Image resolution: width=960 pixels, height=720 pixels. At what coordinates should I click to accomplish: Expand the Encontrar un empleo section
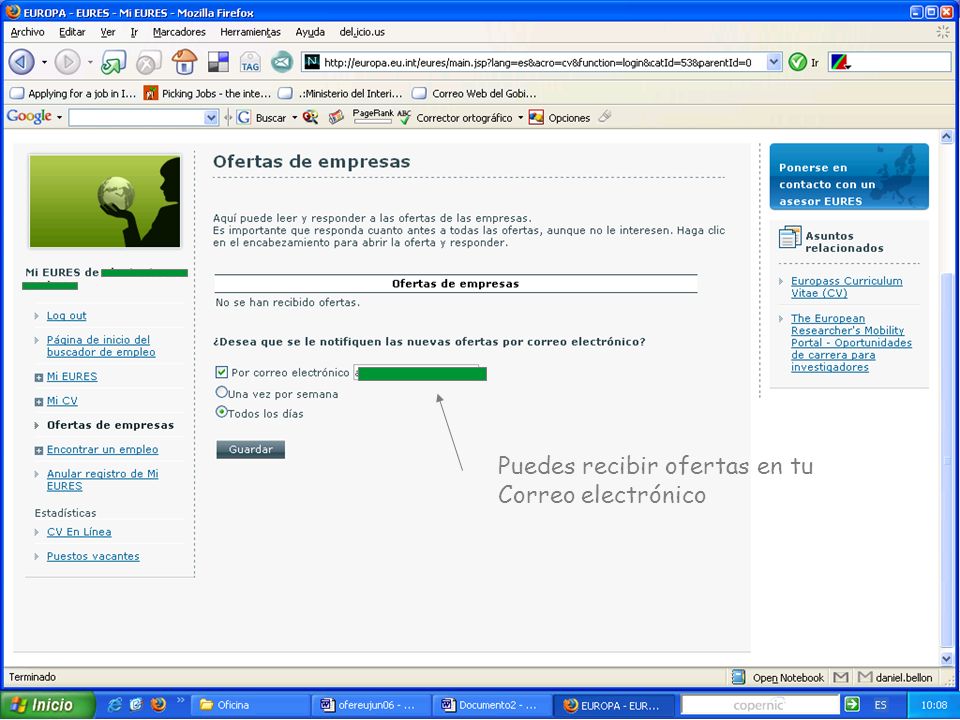tap(39, 451)
